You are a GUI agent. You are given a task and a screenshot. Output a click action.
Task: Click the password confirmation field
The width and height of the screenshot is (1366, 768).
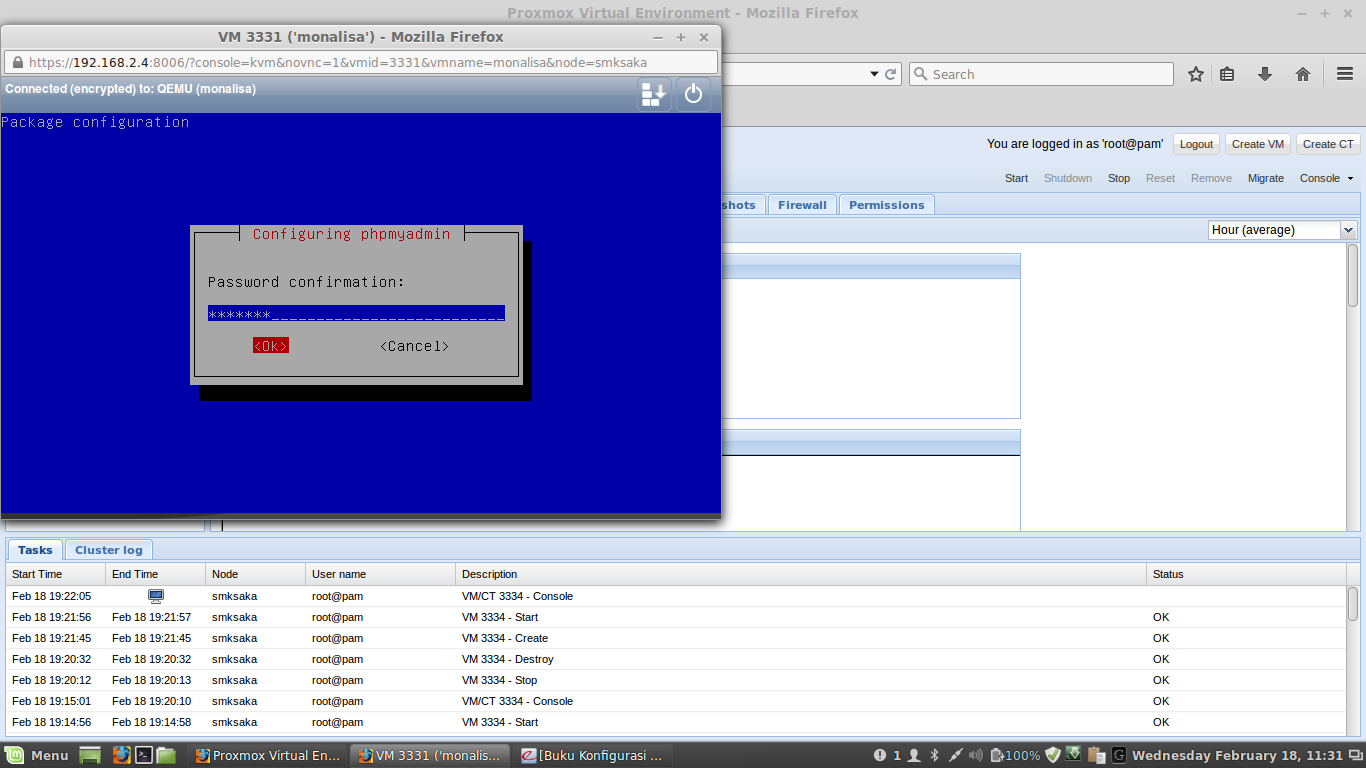(x=356, y=314)
